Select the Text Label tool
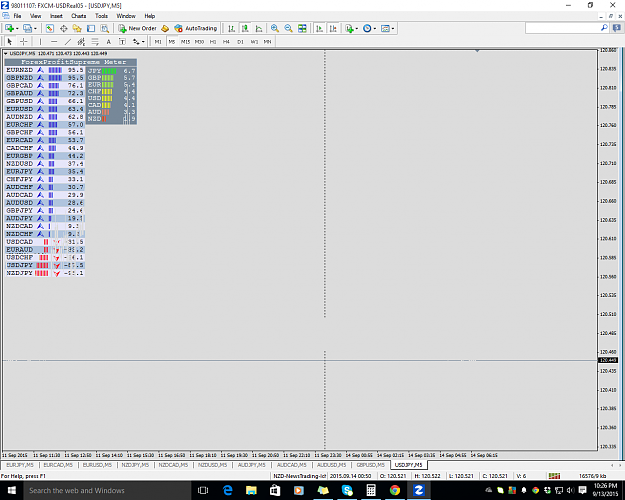This screenshot has height=500, width=625. 122,41
